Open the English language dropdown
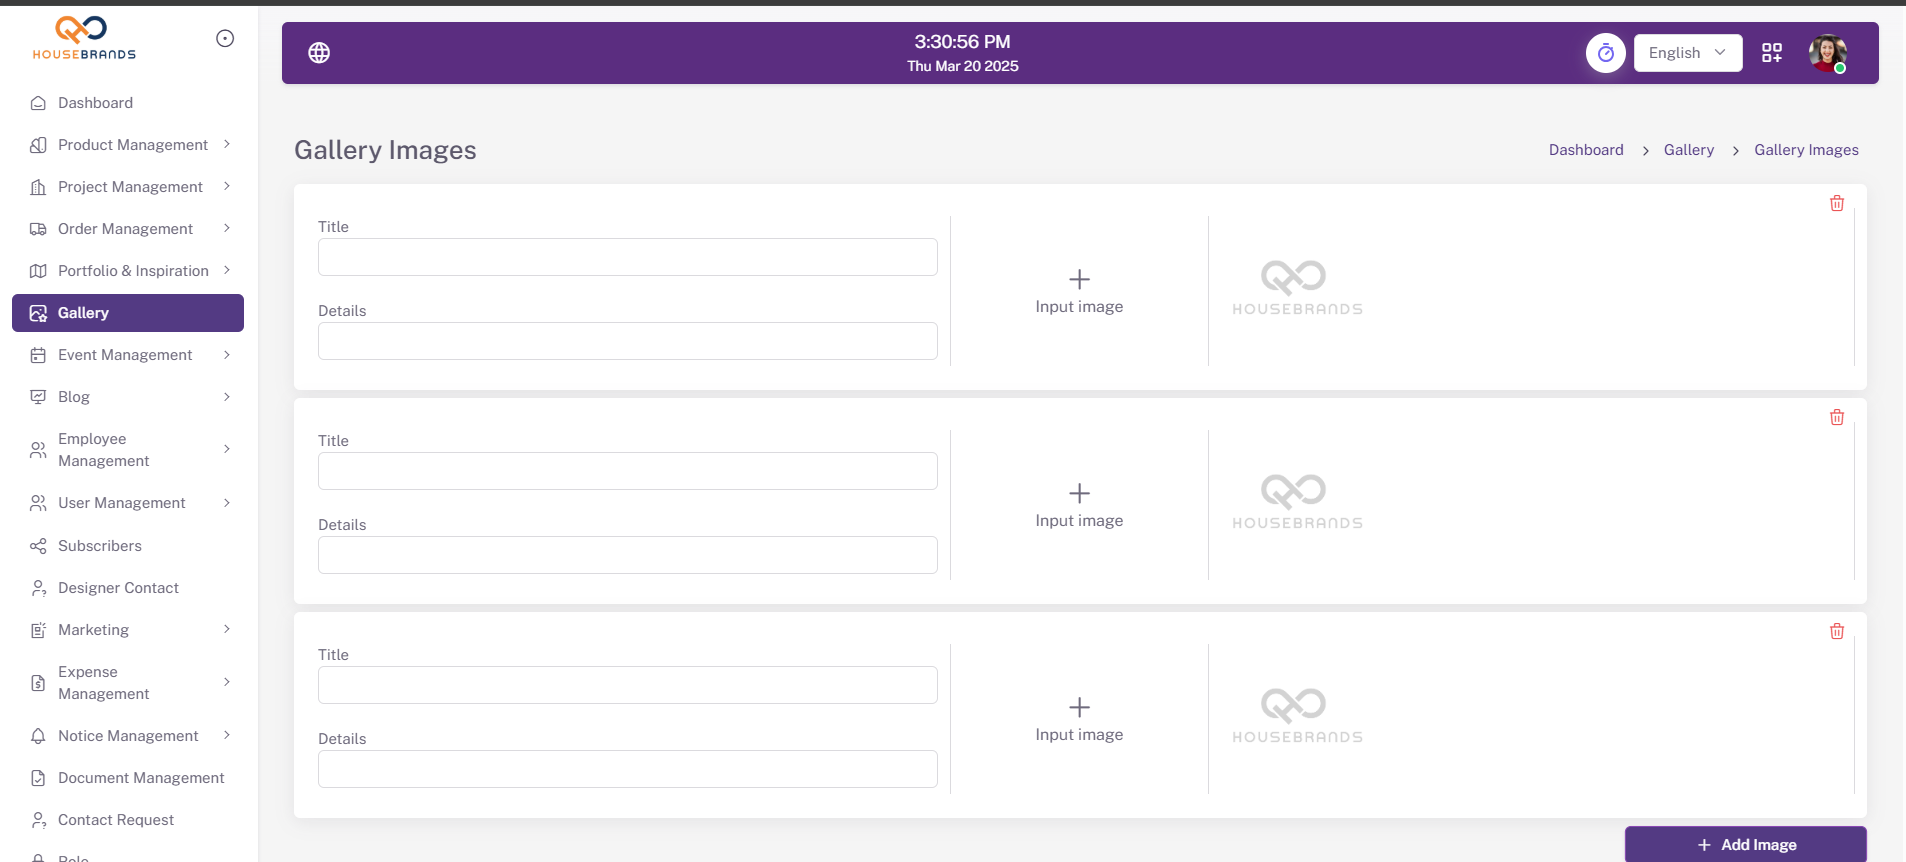The height and width of the screenshot is (862, 1906). coord(1687,53)
